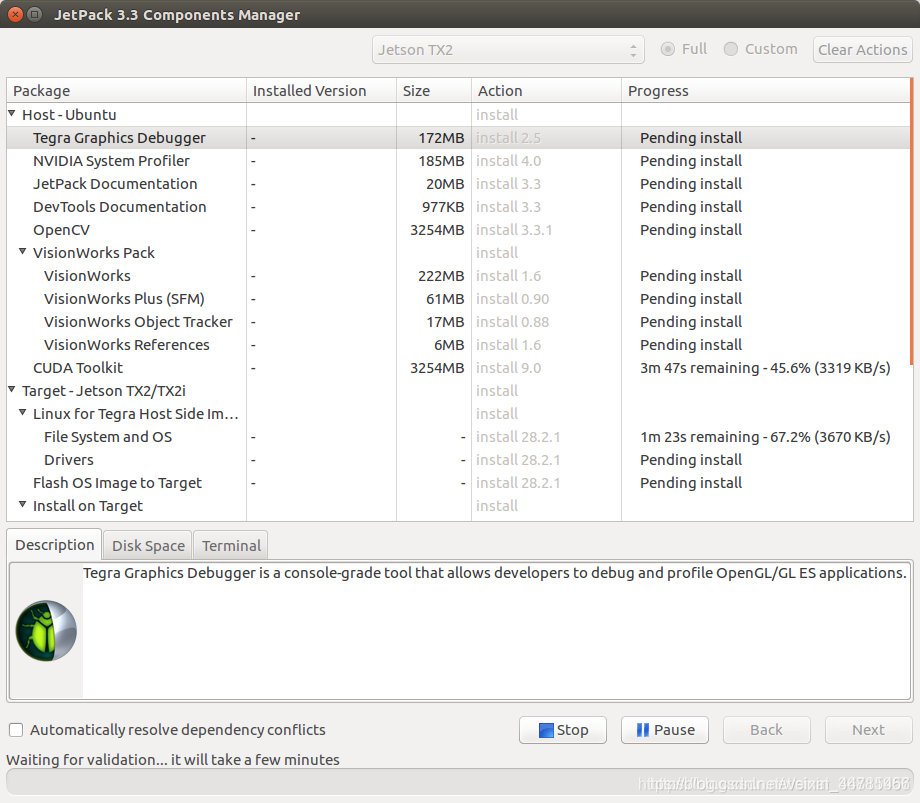Click the overall validation progress bar
The image size is (920, 803).
coord(459,782)
